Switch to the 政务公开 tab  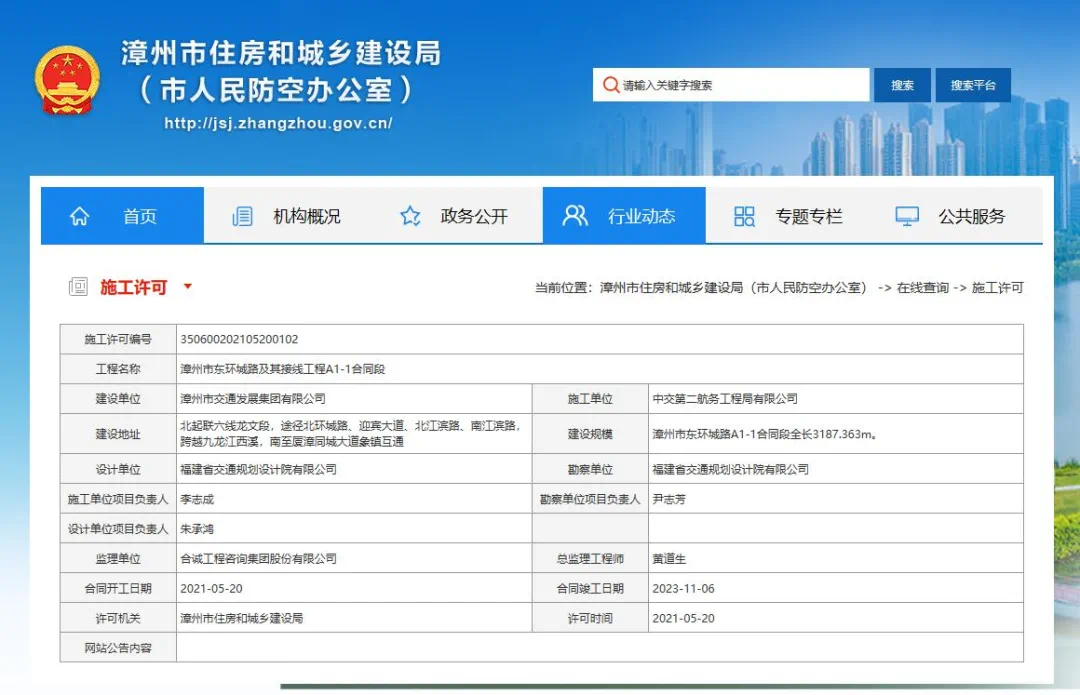coord(474,216)
